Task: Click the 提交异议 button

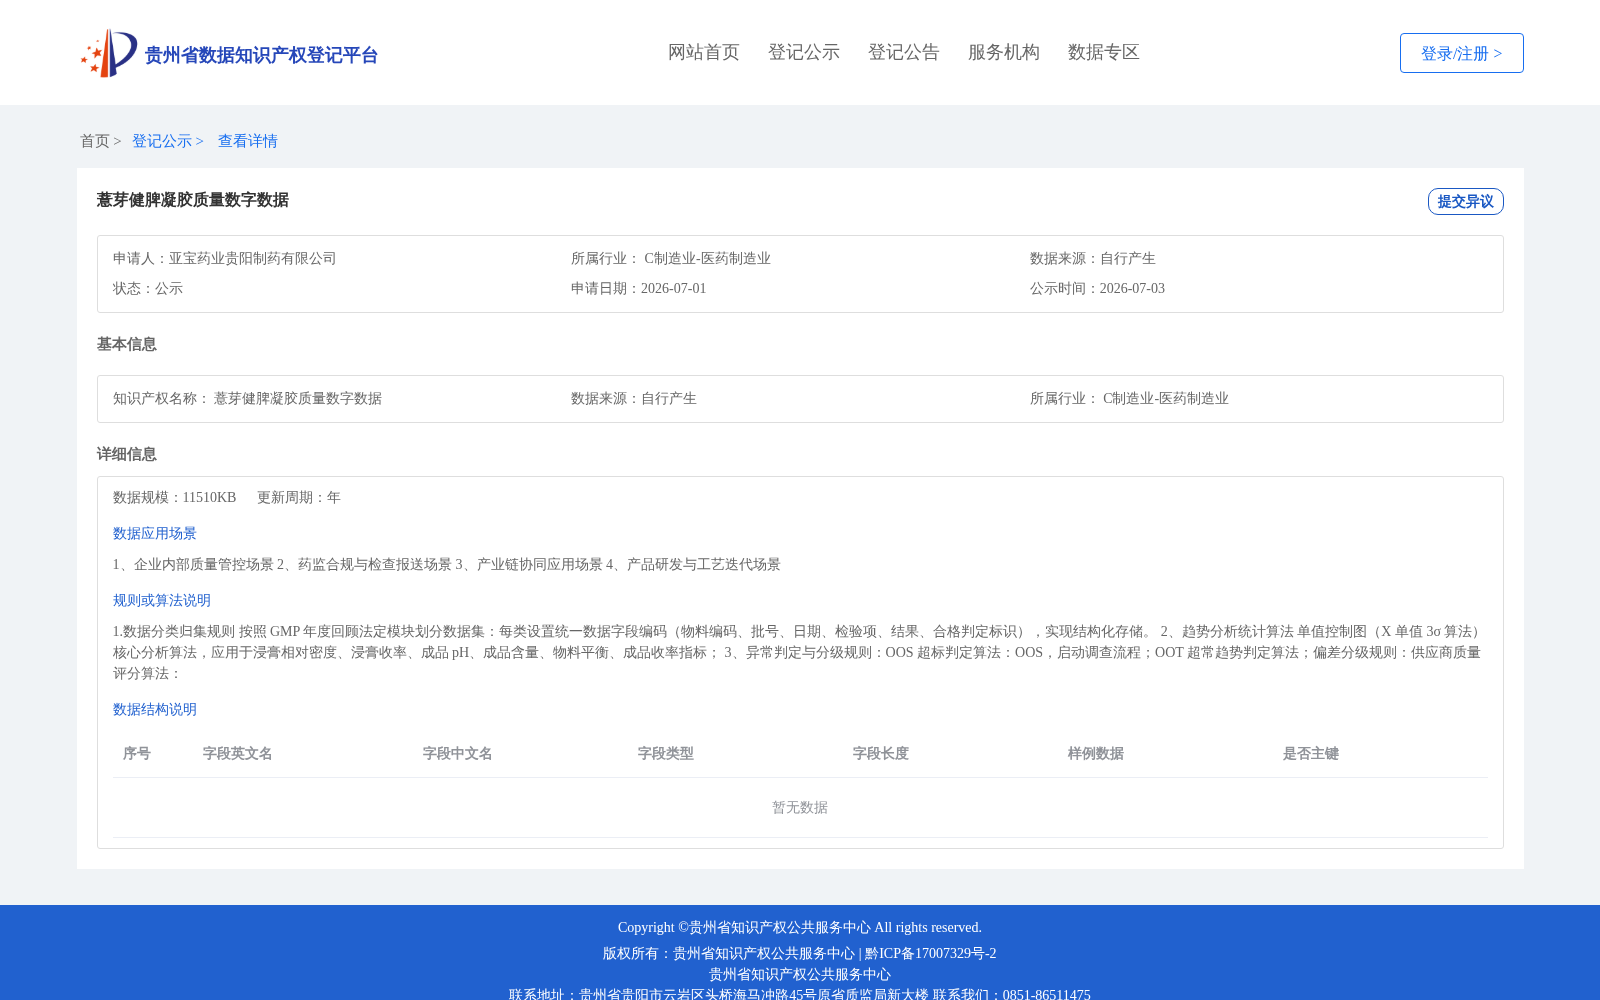Action: tap(1465, 201)
